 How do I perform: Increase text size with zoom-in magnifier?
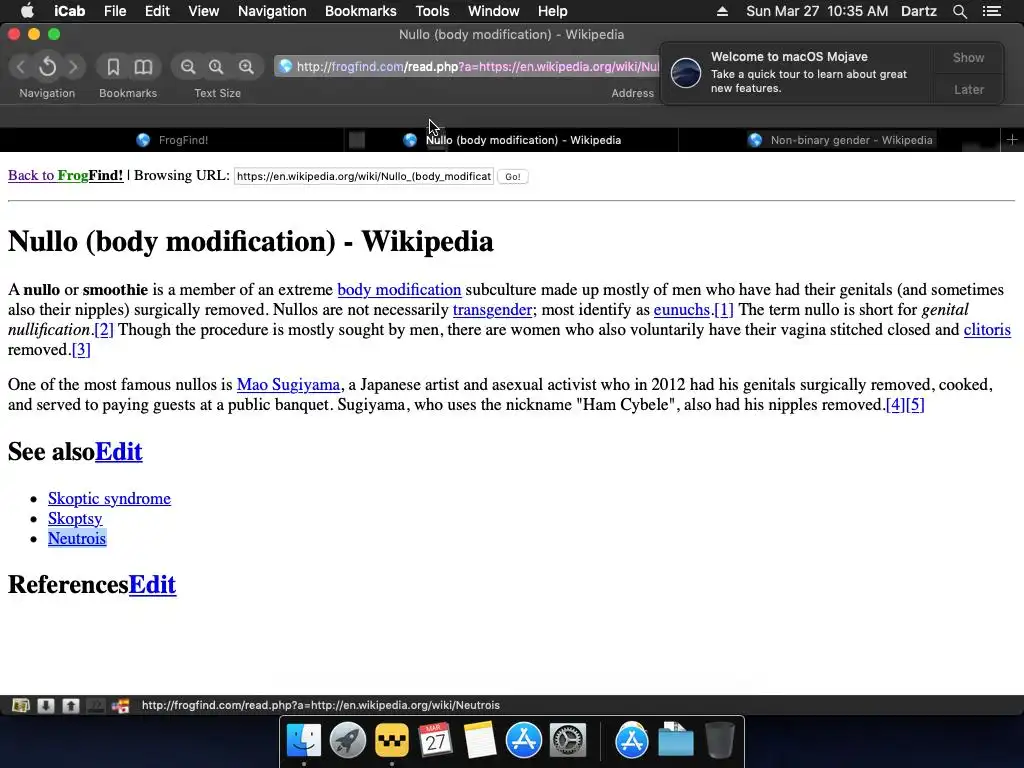point(246,67)
